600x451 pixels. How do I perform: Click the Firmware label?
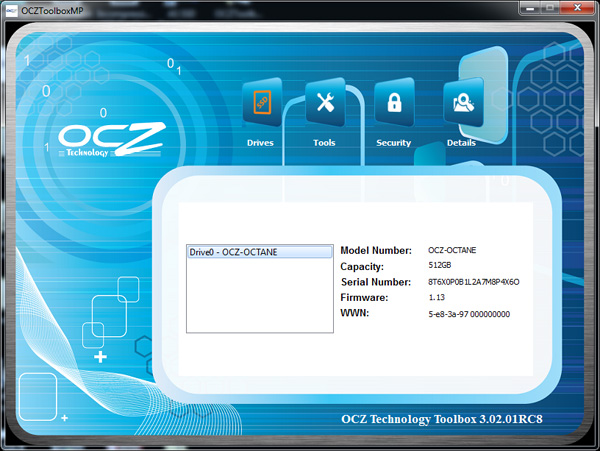[x=364, y=298]
